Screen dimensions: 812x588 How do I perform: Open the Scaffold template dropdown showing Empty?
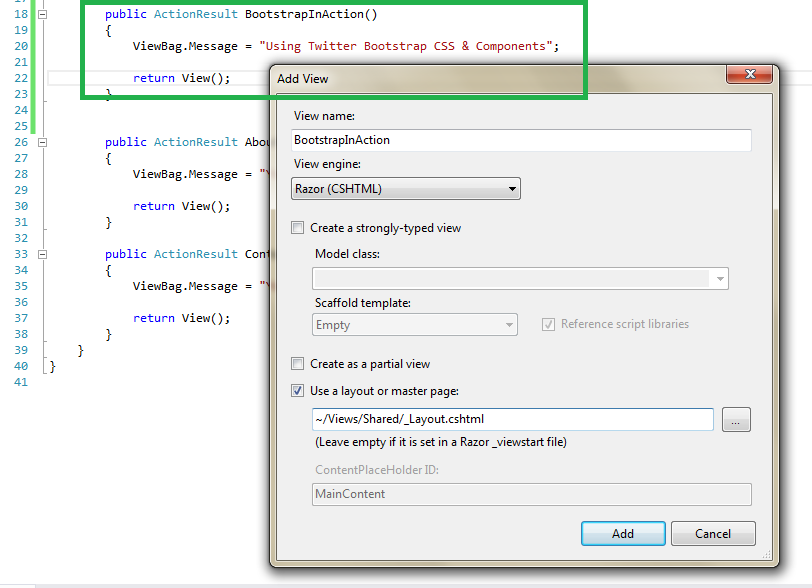pyautogui.click(x=508, y=325)
